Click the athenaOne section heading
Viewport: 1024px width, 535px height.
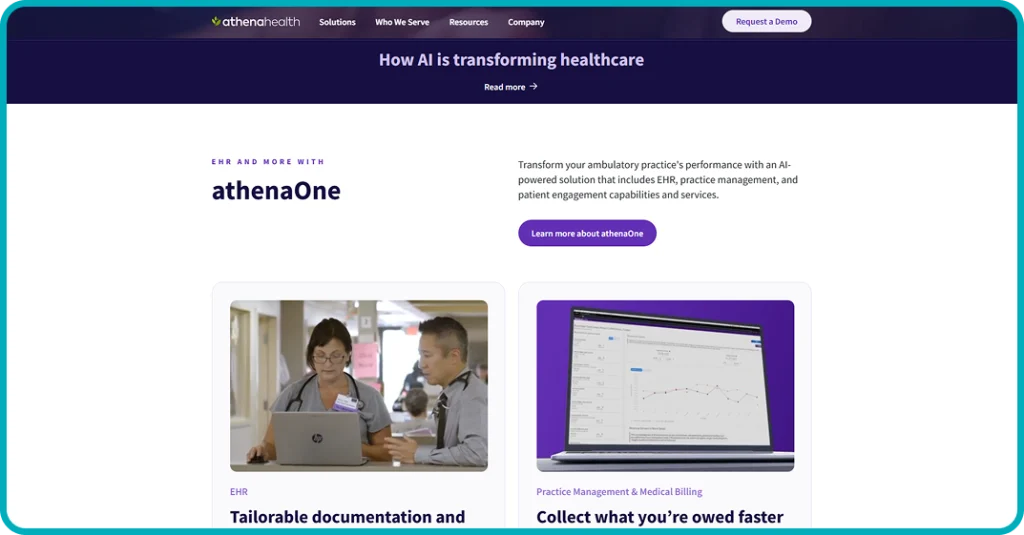tap(276, 190)
